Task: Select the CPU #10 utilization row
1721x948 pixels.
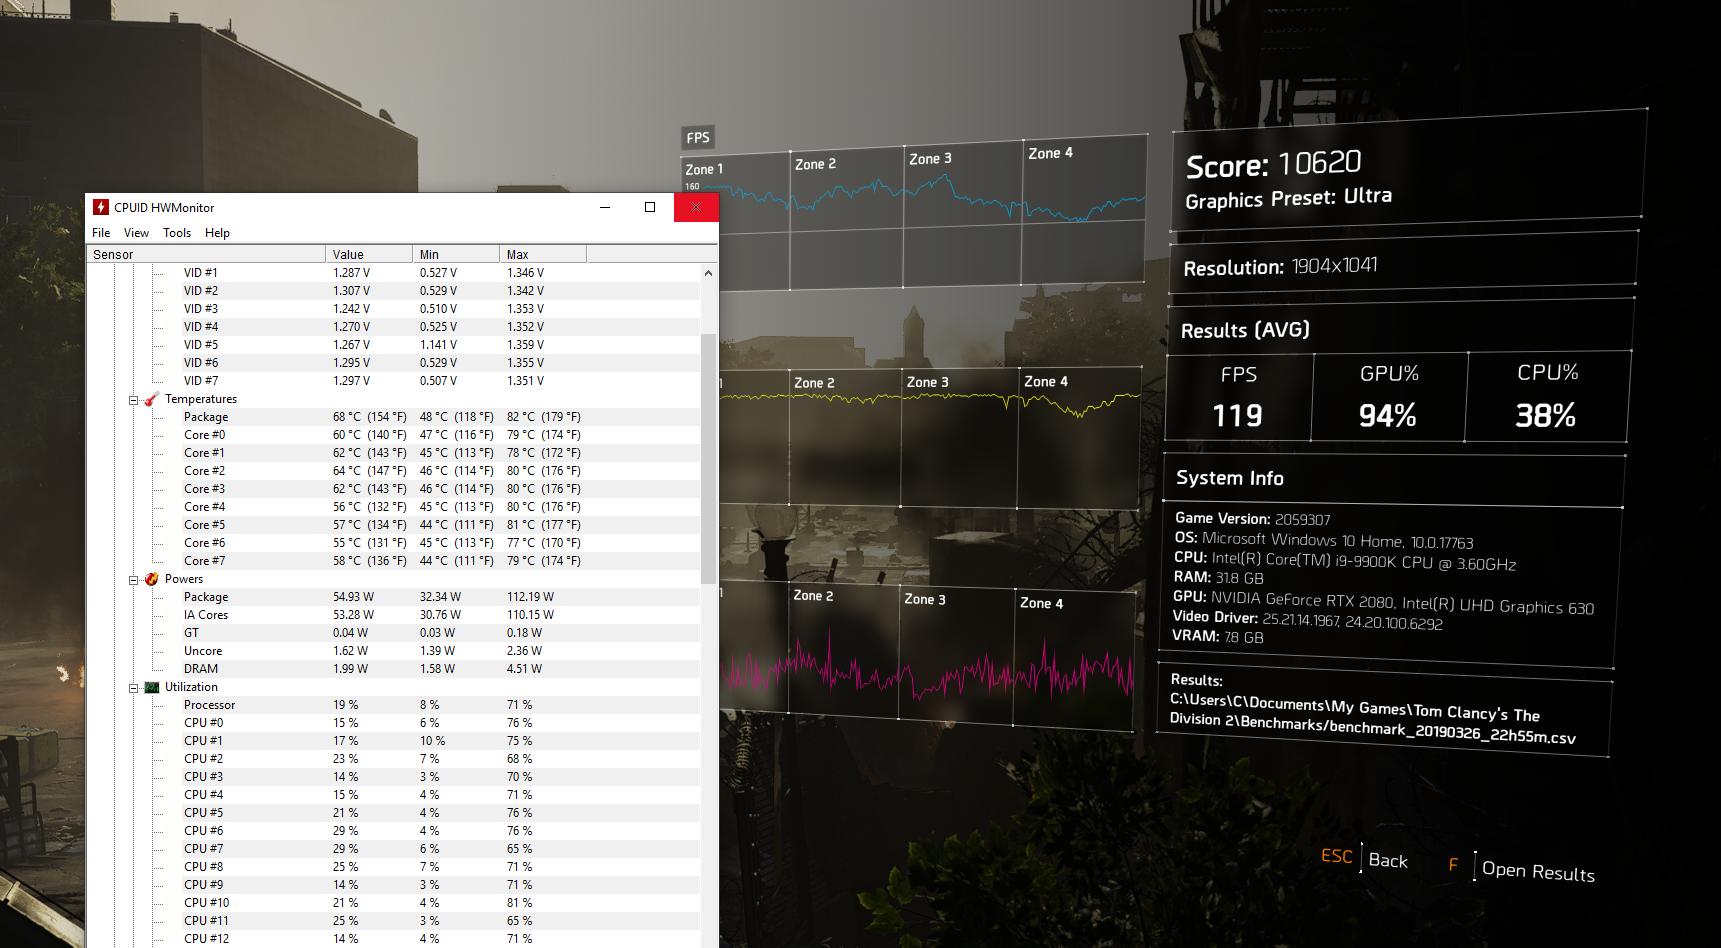Action: point(393,903)
